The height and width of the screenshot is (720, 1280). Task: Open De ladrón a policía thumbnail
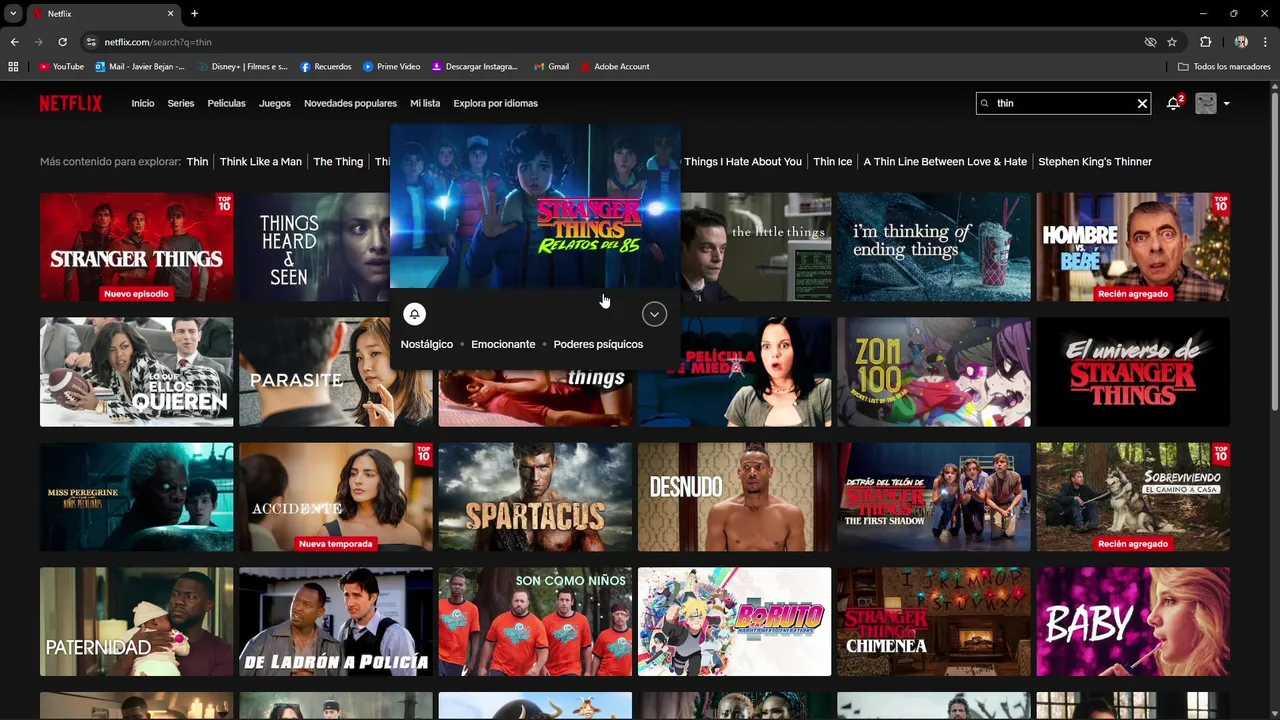pyautogui.click(x=336, y=622)
